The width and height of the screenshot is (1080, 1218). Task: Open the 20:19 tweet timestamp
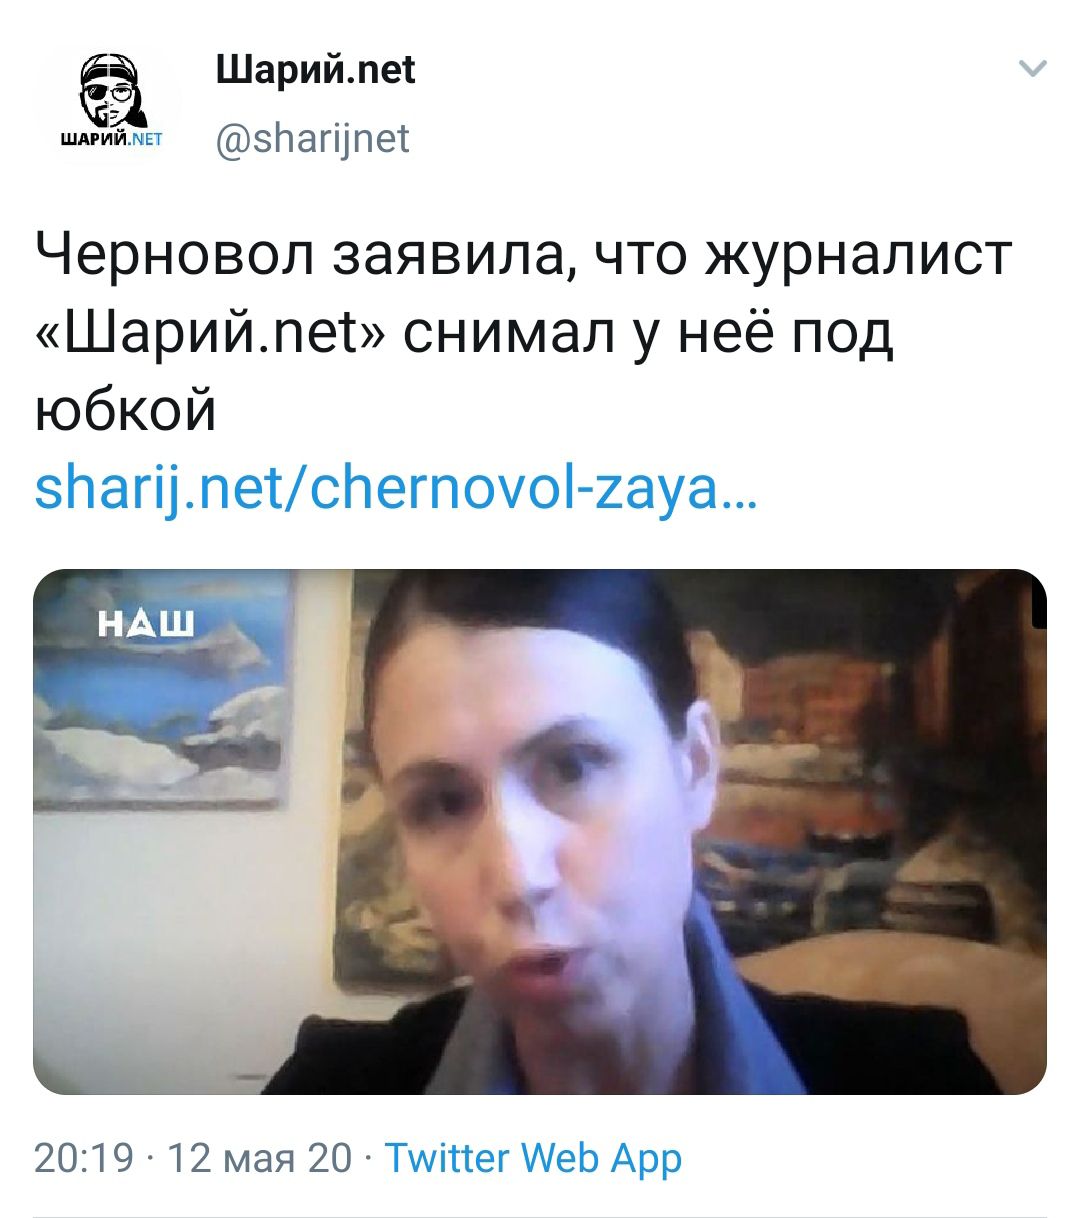point(84,1158)
